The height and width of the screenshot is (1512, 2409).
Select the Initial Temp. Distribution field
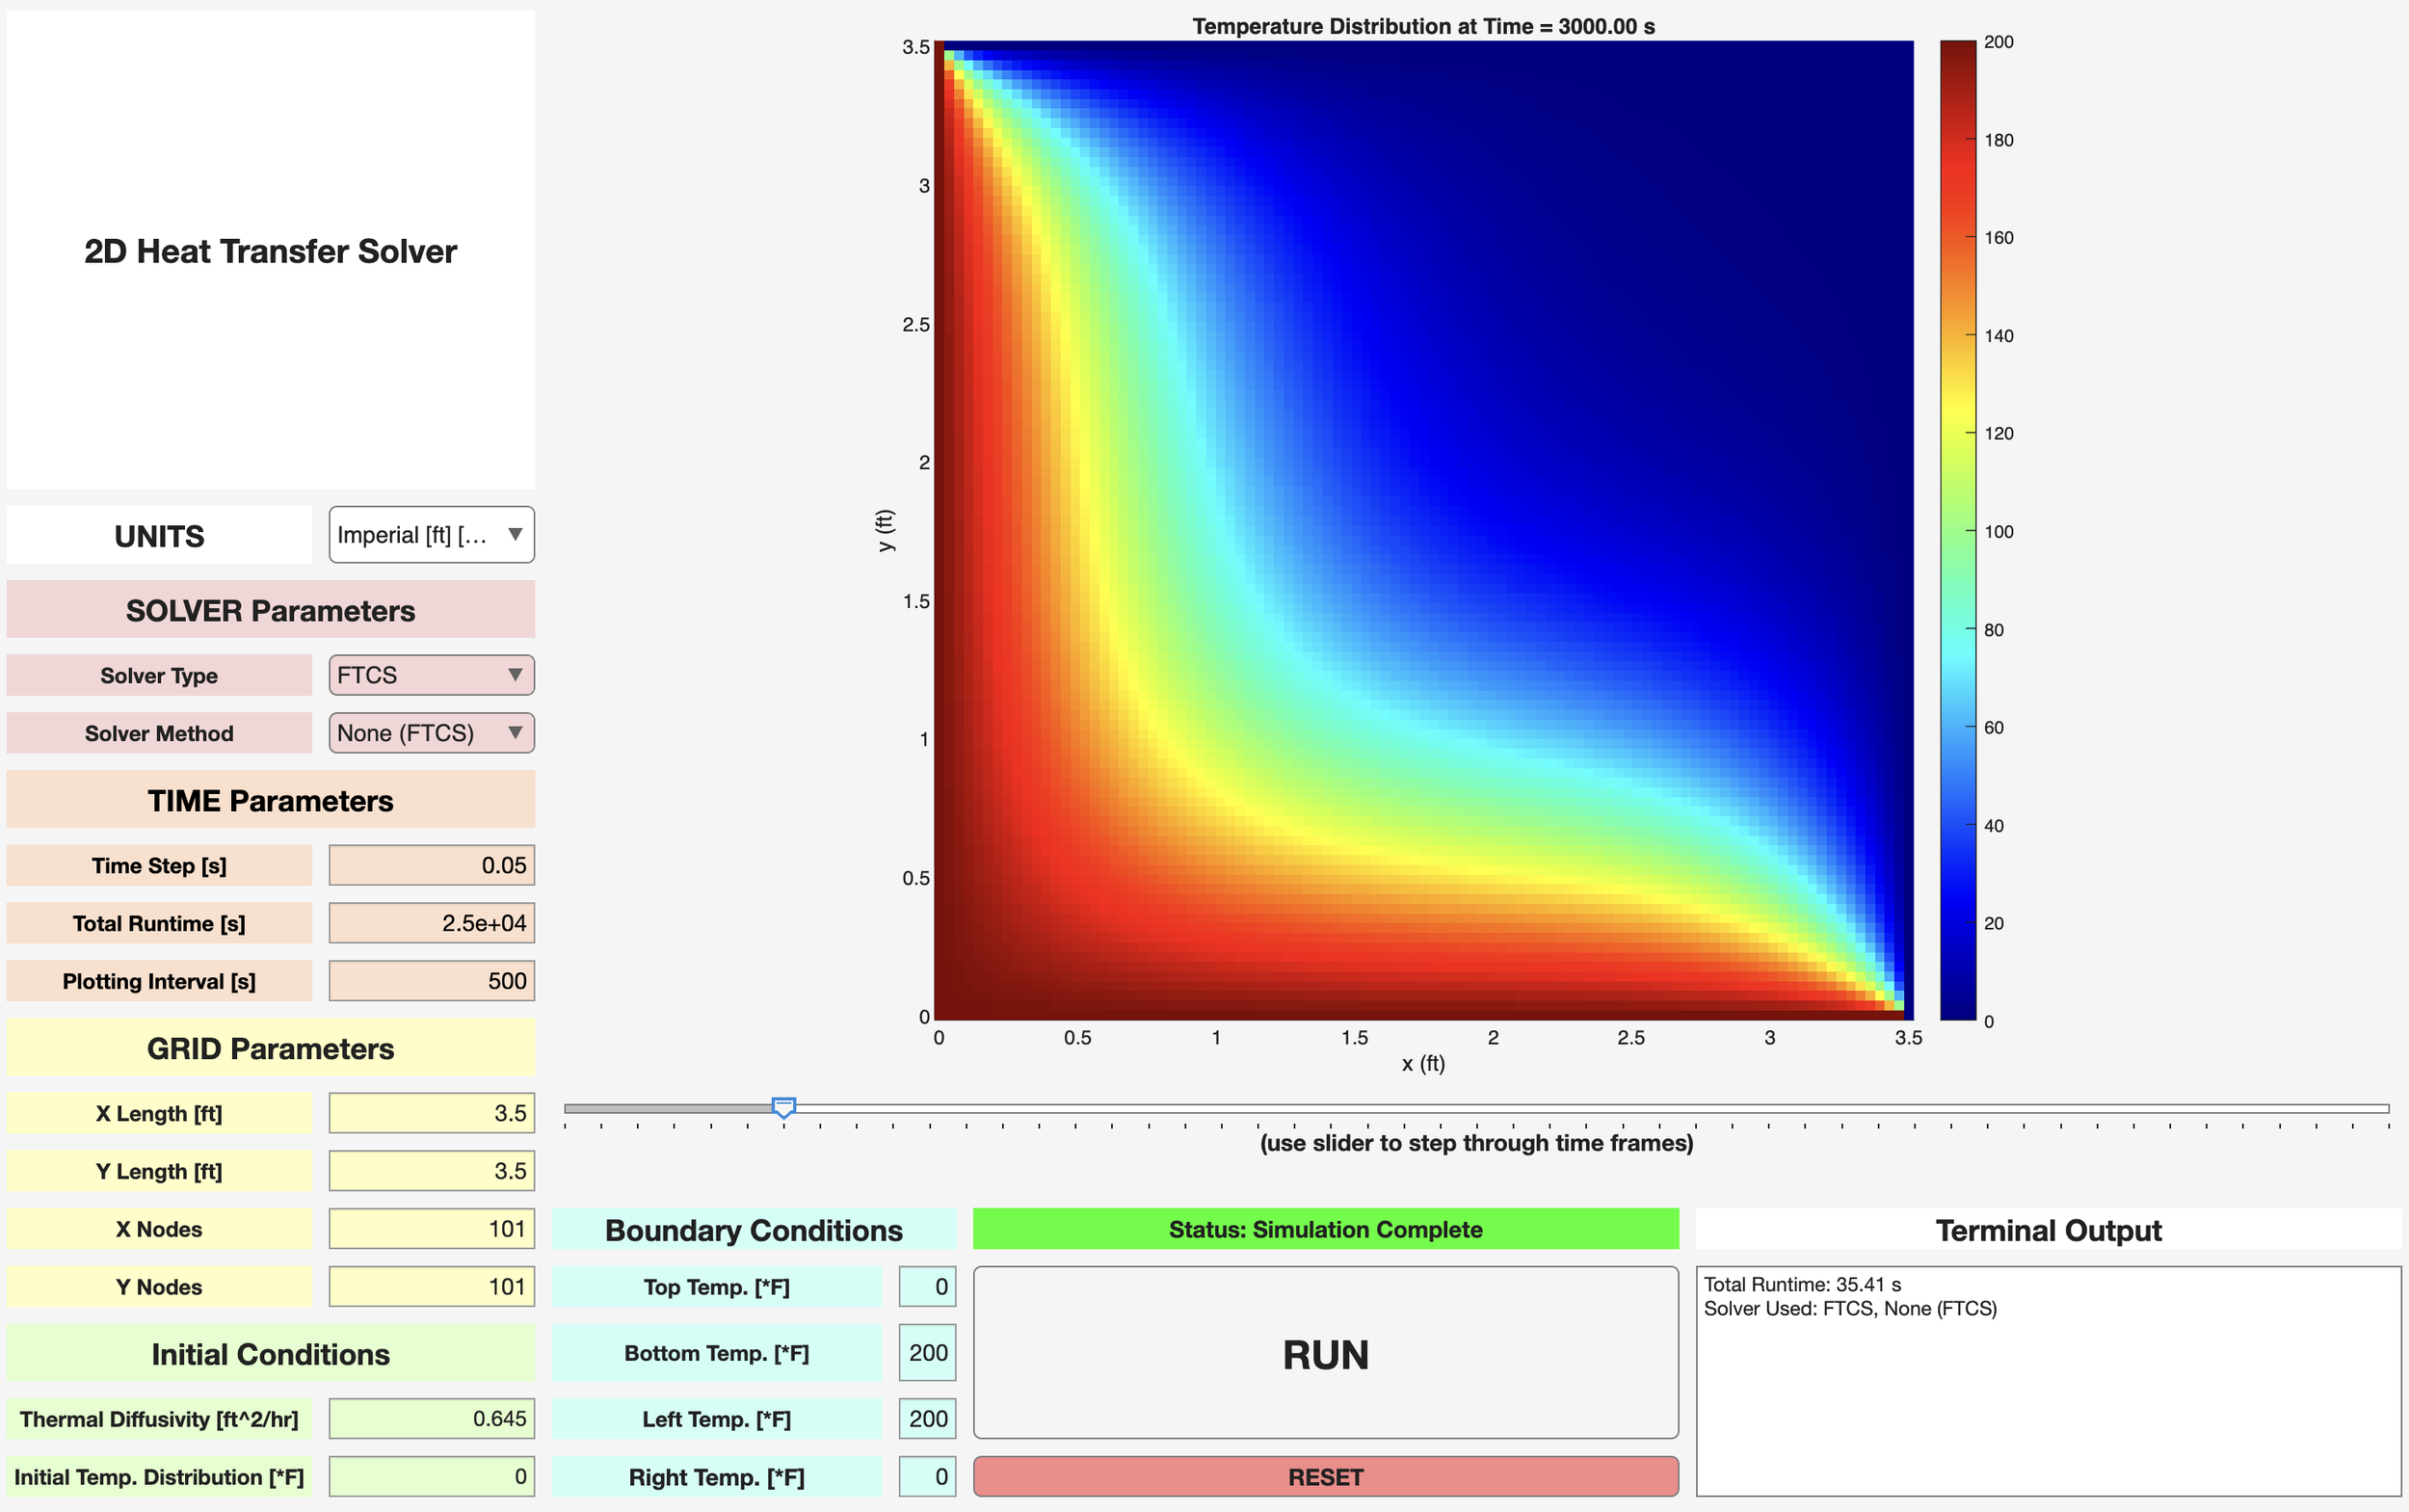[431, 1477]
